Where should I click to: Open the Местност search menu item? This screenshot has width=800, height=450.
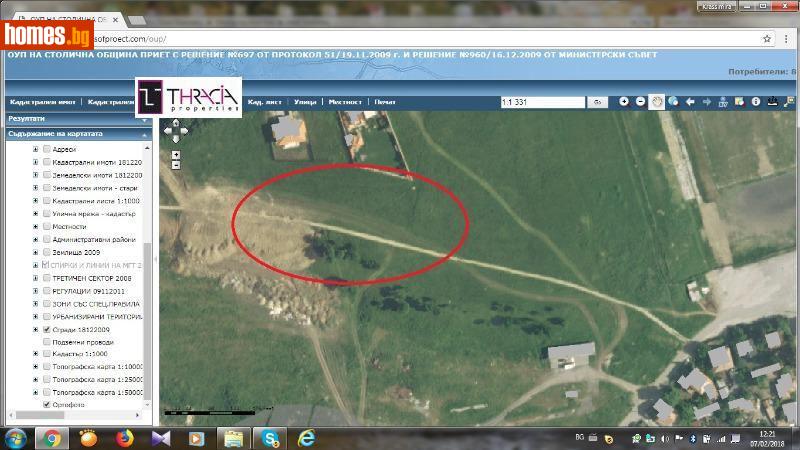345,102
